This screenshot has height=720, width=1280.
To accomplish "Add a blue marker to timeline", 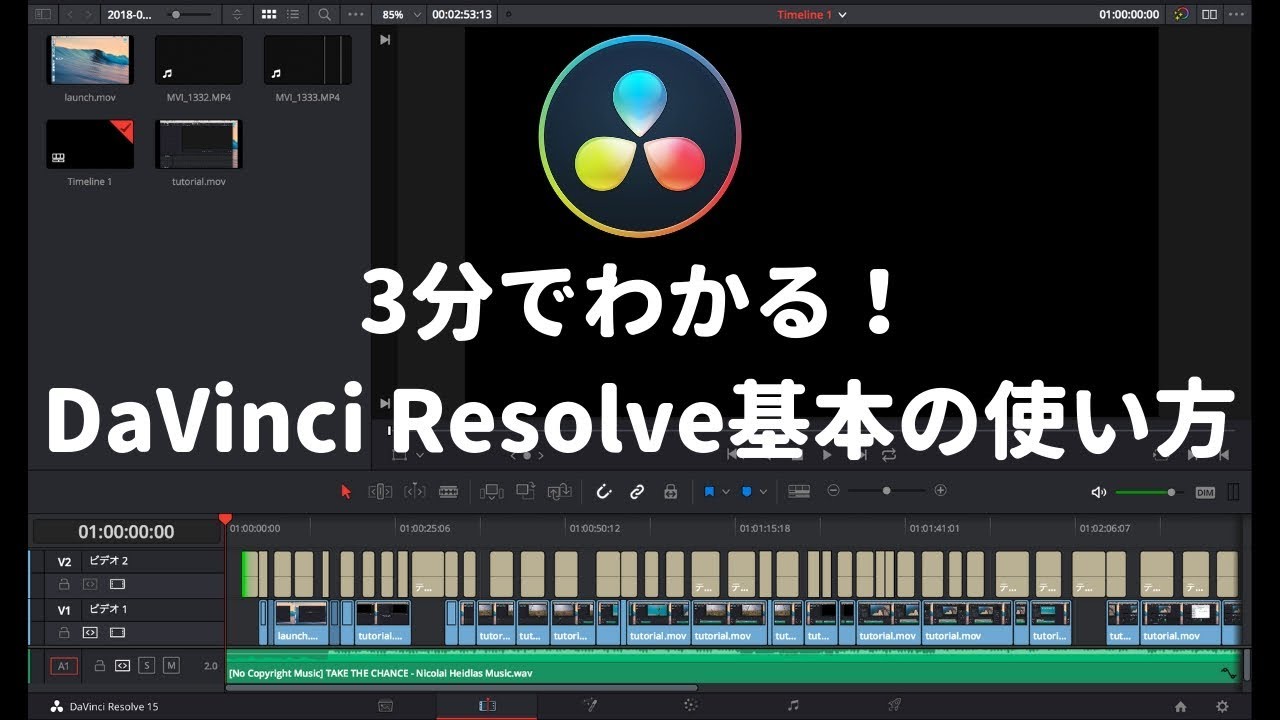I will 746,491.
